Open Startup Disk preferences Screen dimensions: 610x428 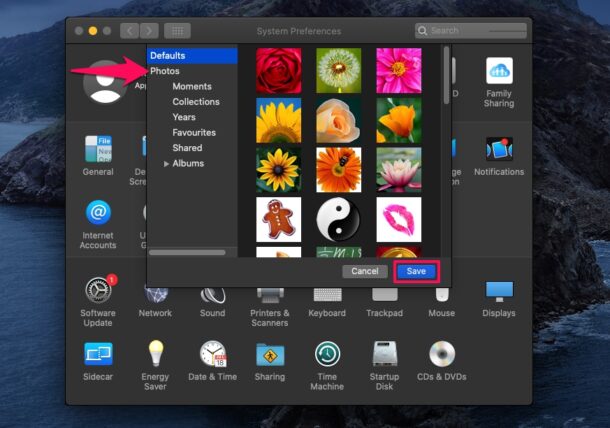(x=384, y=354)
